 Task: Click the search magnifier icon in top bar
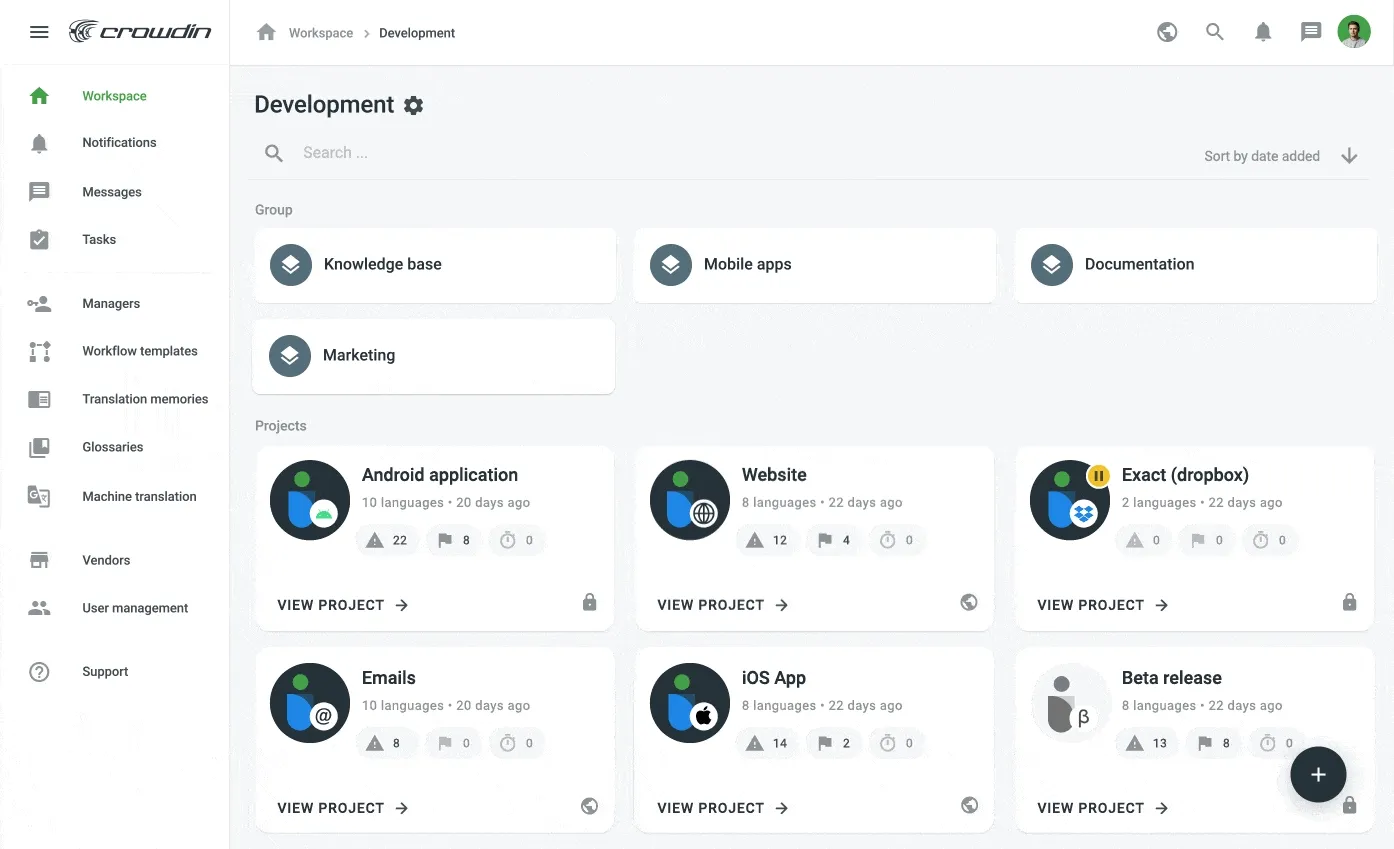[x=1214, y=31]
